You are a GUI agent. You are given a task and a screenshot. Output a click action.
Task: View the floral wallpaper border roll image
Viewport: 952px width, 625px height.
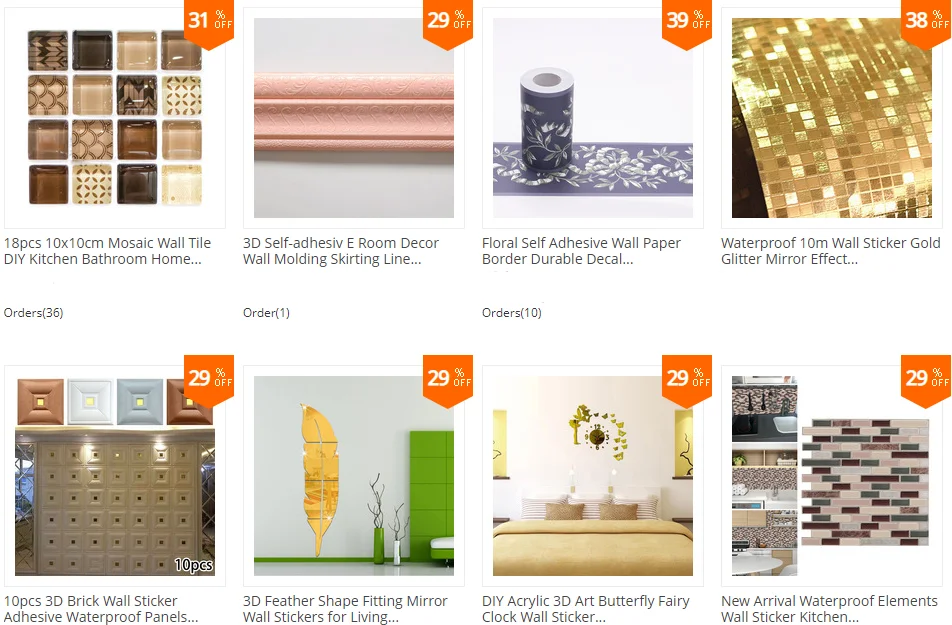(x=593, y=118)
